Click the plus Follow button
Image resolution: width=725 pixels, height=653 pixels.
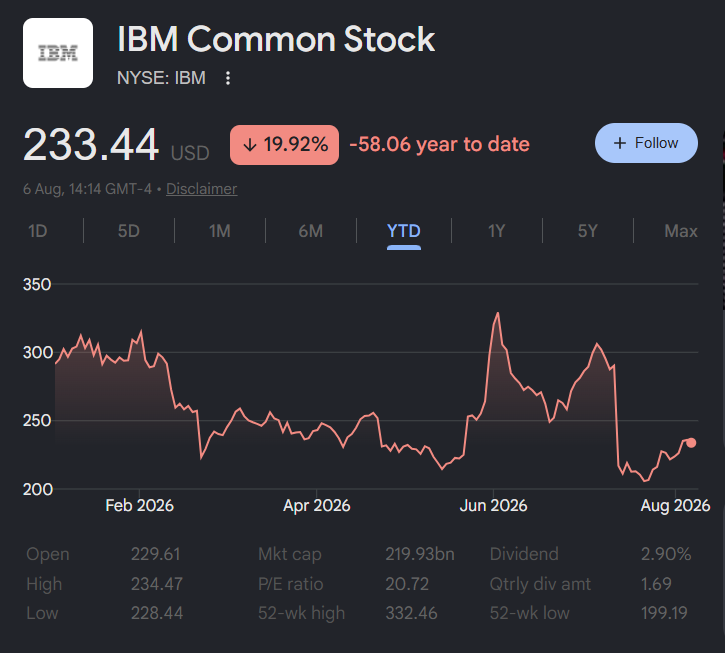tap(646, 143)
